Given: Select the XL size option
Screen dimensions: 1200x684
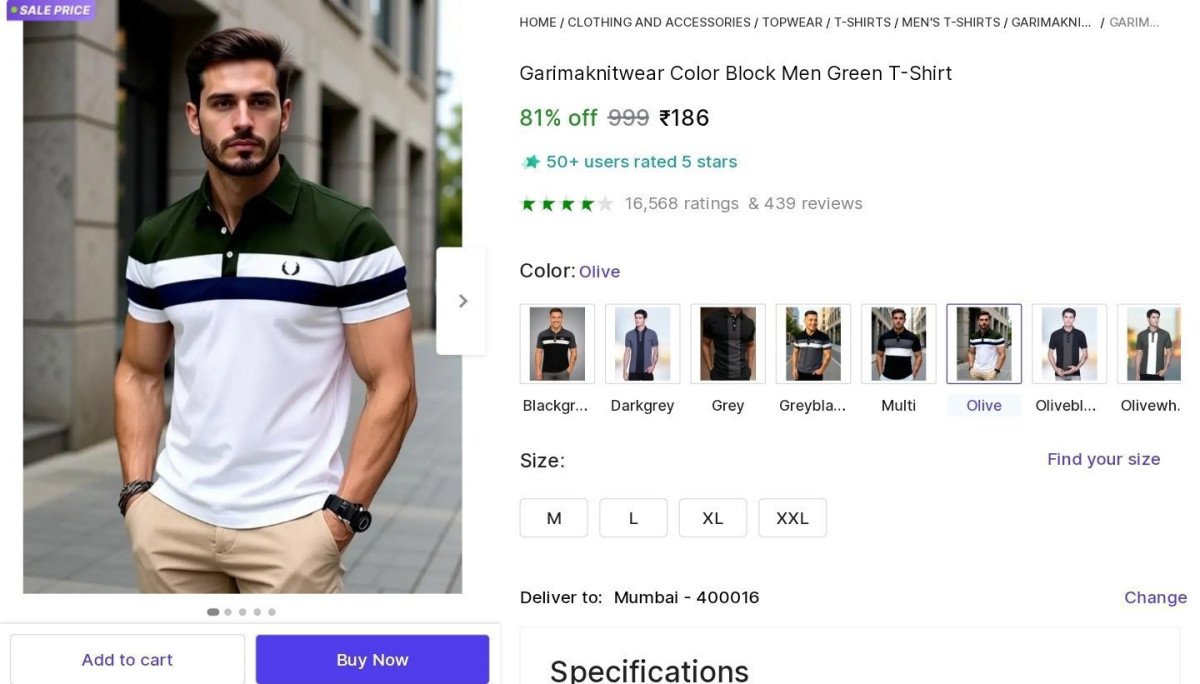Looking at the screenshot, I should pos(713,518).
